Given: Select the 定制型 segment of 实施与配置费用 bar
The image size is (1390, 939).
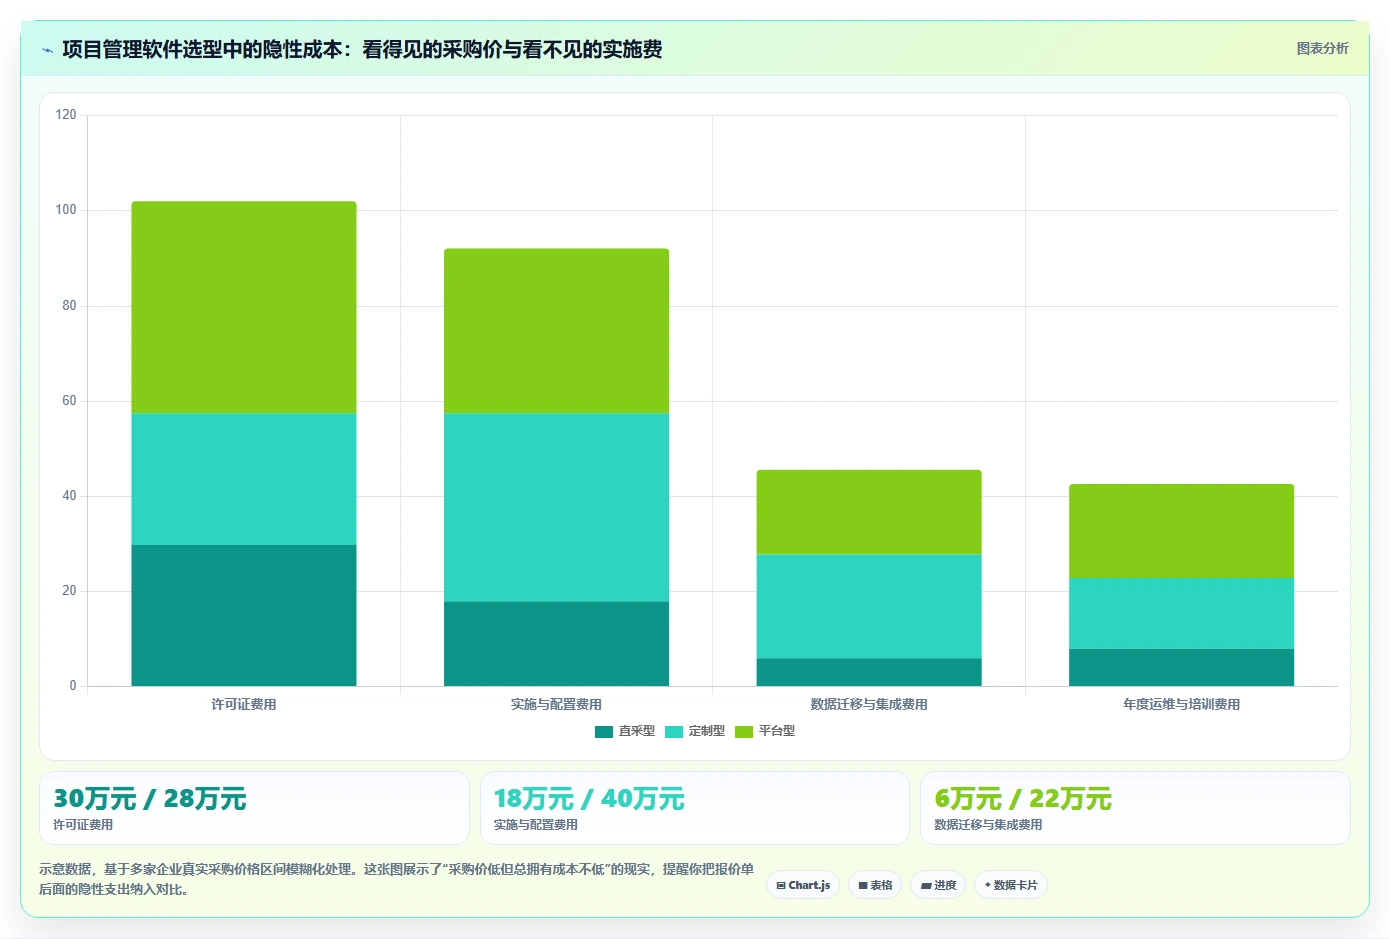Looking at the screenshot, I should click(556, 507).
